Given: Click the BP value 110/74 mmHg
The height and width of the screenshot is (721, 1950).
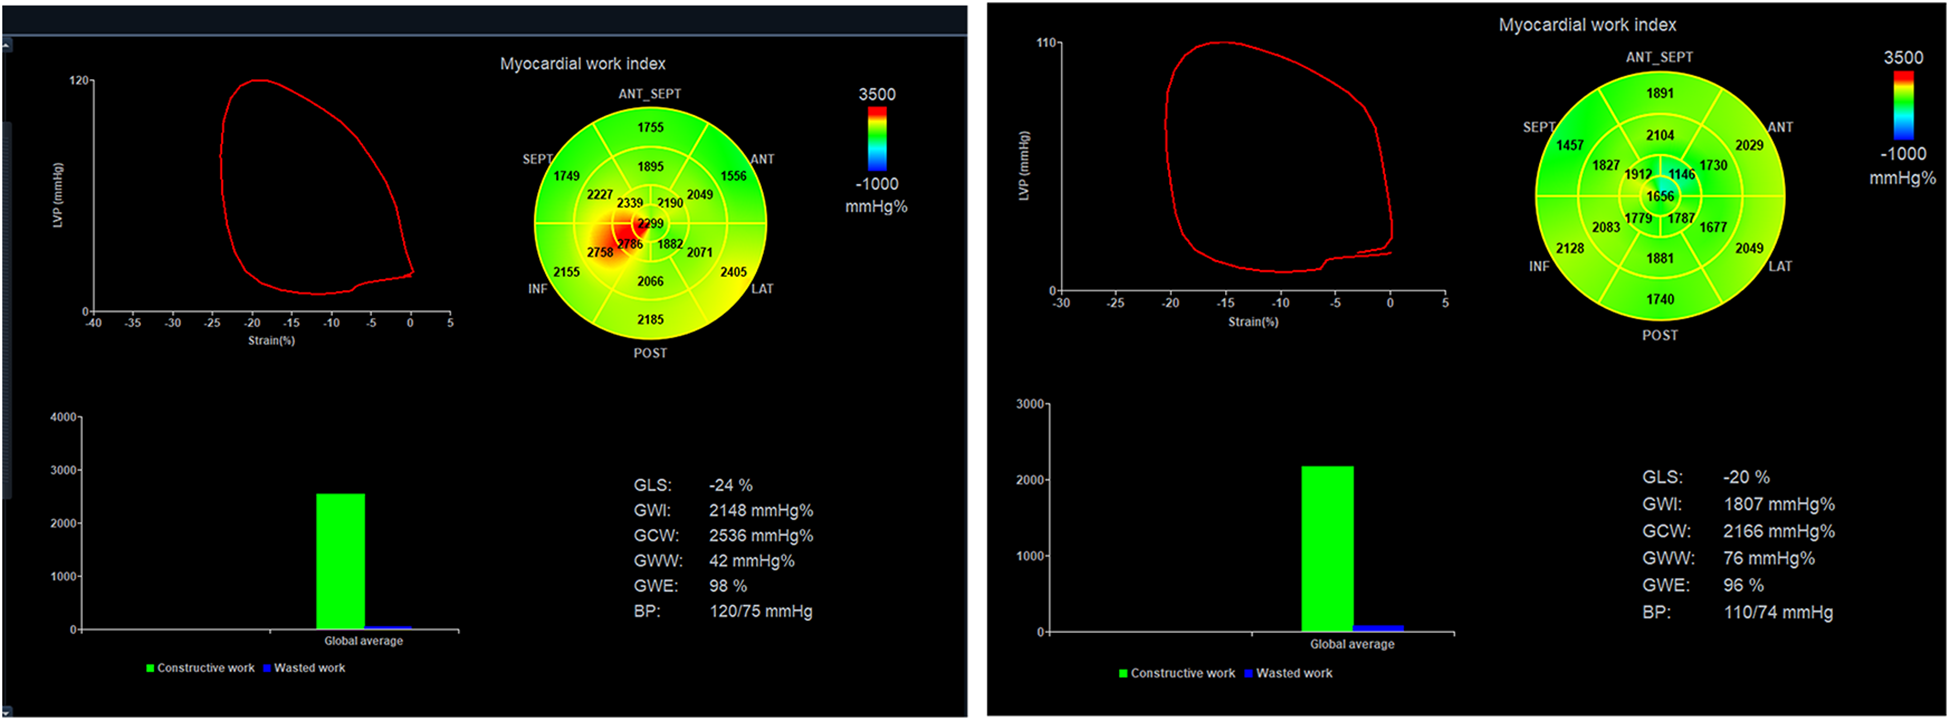Looking at the screenshot, I should pyautogui.click(x=1778, y=612).
